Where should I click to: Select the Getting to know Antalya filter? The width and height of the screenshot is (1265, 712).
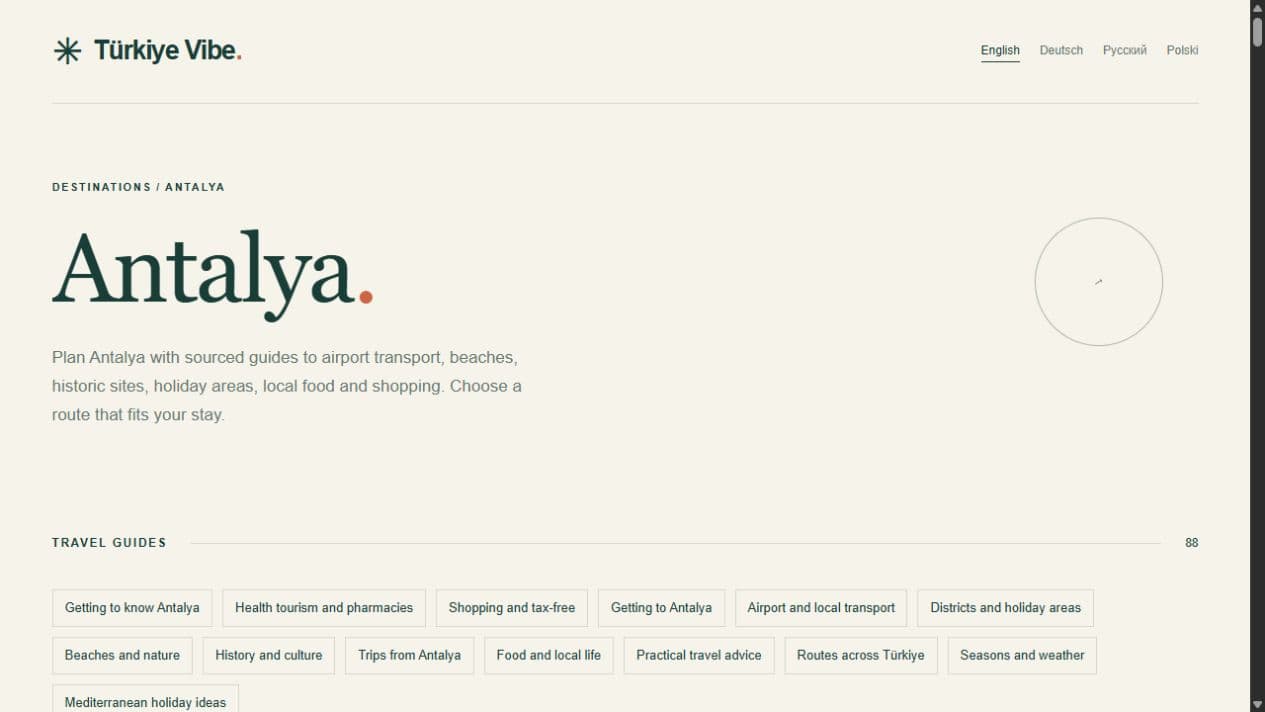pyautogui.click(x=132, y=608)
